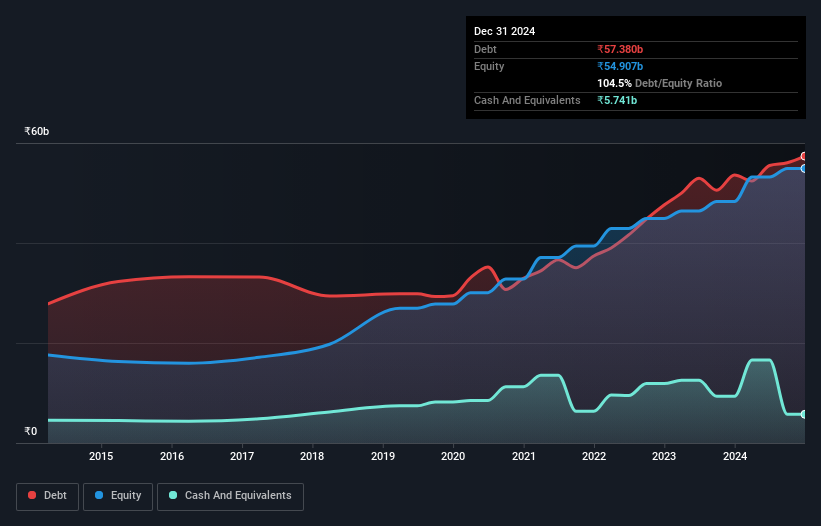Image resolution: width=821 pixels, height=526 pixels.
Task: Click the 2018 x-axis label
Action: (312, 456)
